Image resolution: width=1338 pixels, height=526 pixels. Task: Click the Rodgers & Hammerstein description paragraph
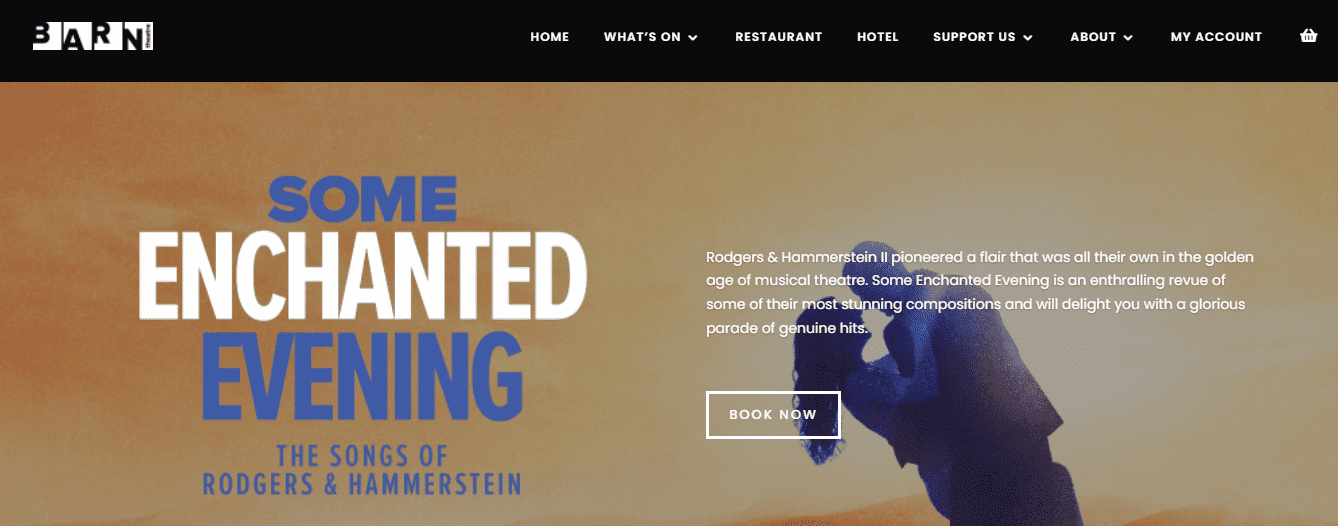[x=980, y=293]
